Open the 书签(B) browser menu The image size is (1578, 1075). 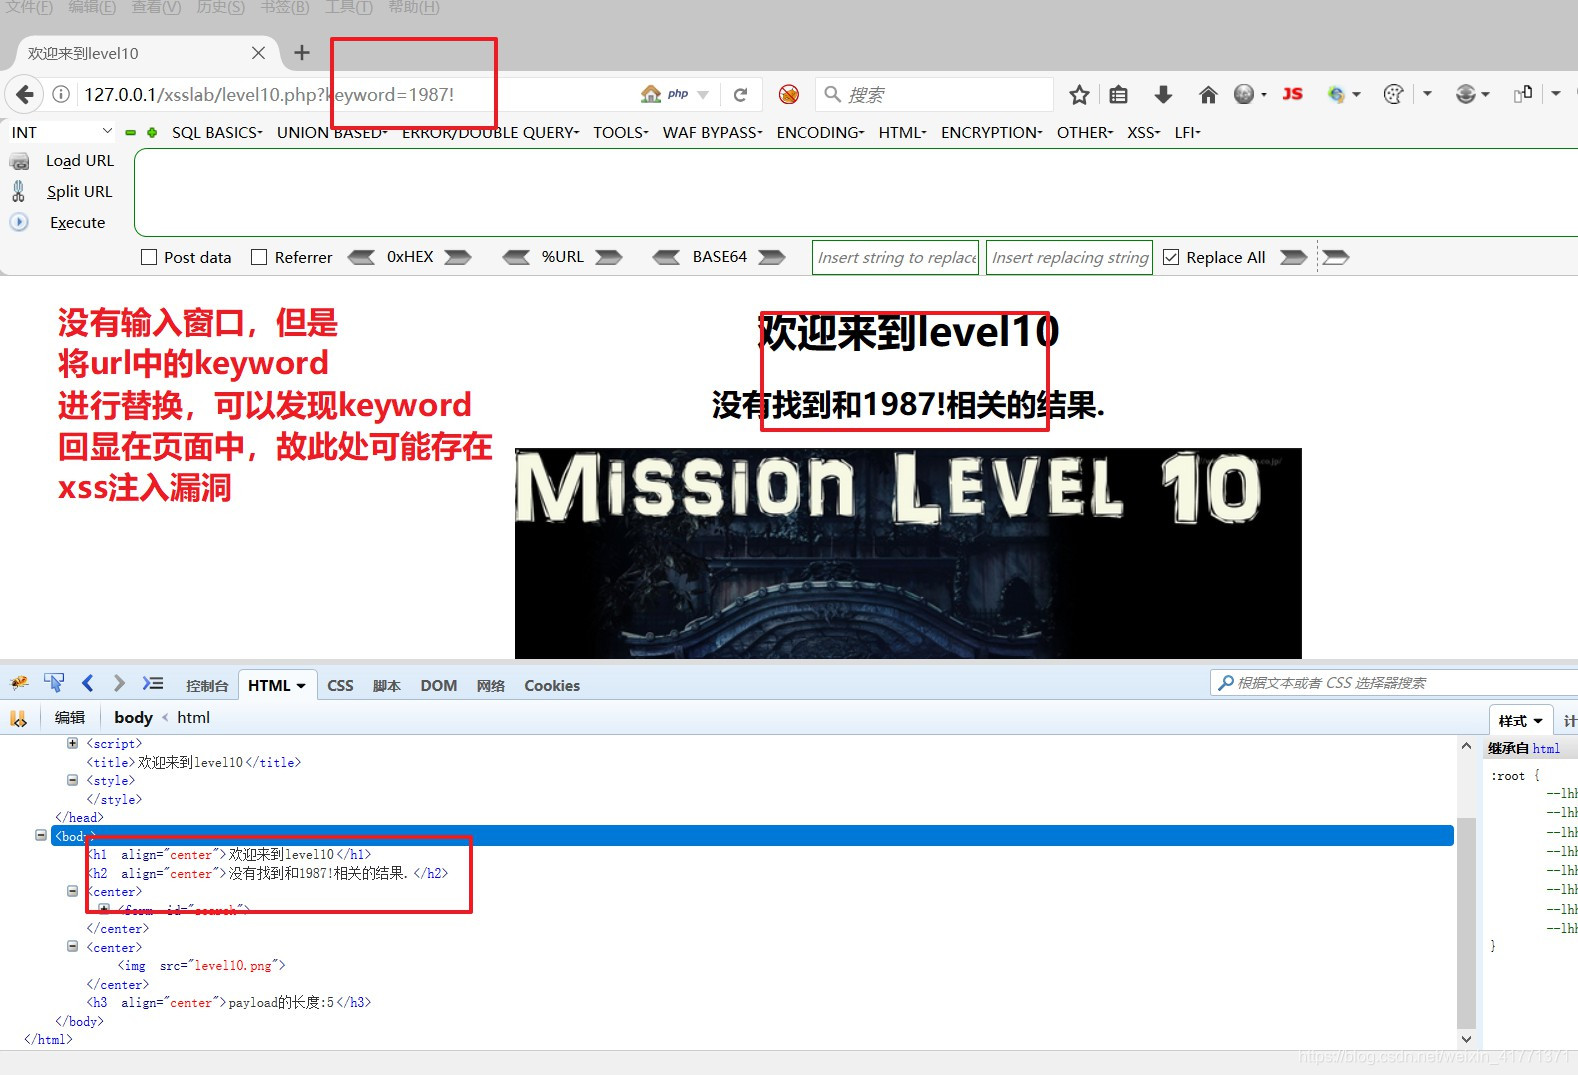coord(285,7)
